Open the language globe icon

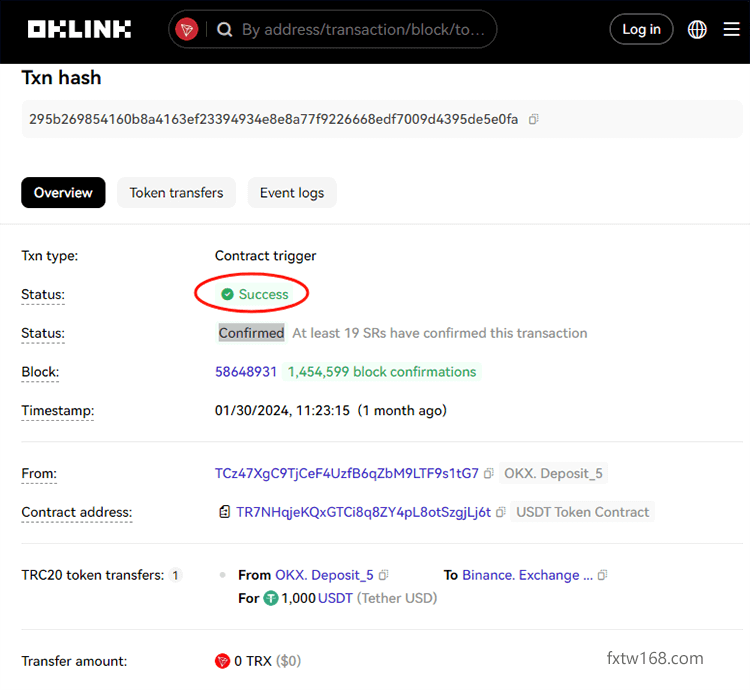[x=697, y=30]
